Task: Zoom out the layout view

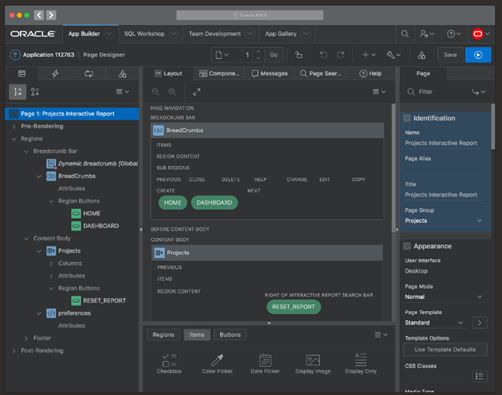Action: 155,92
